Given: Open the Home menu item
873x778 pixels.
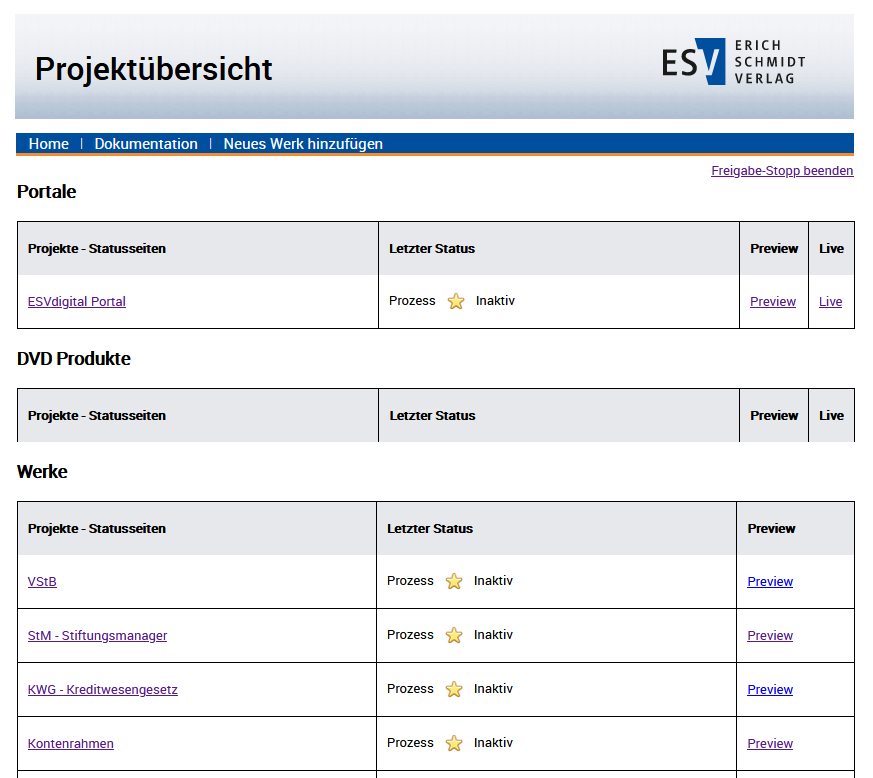Looking at the screenshot, I should 49,144.
